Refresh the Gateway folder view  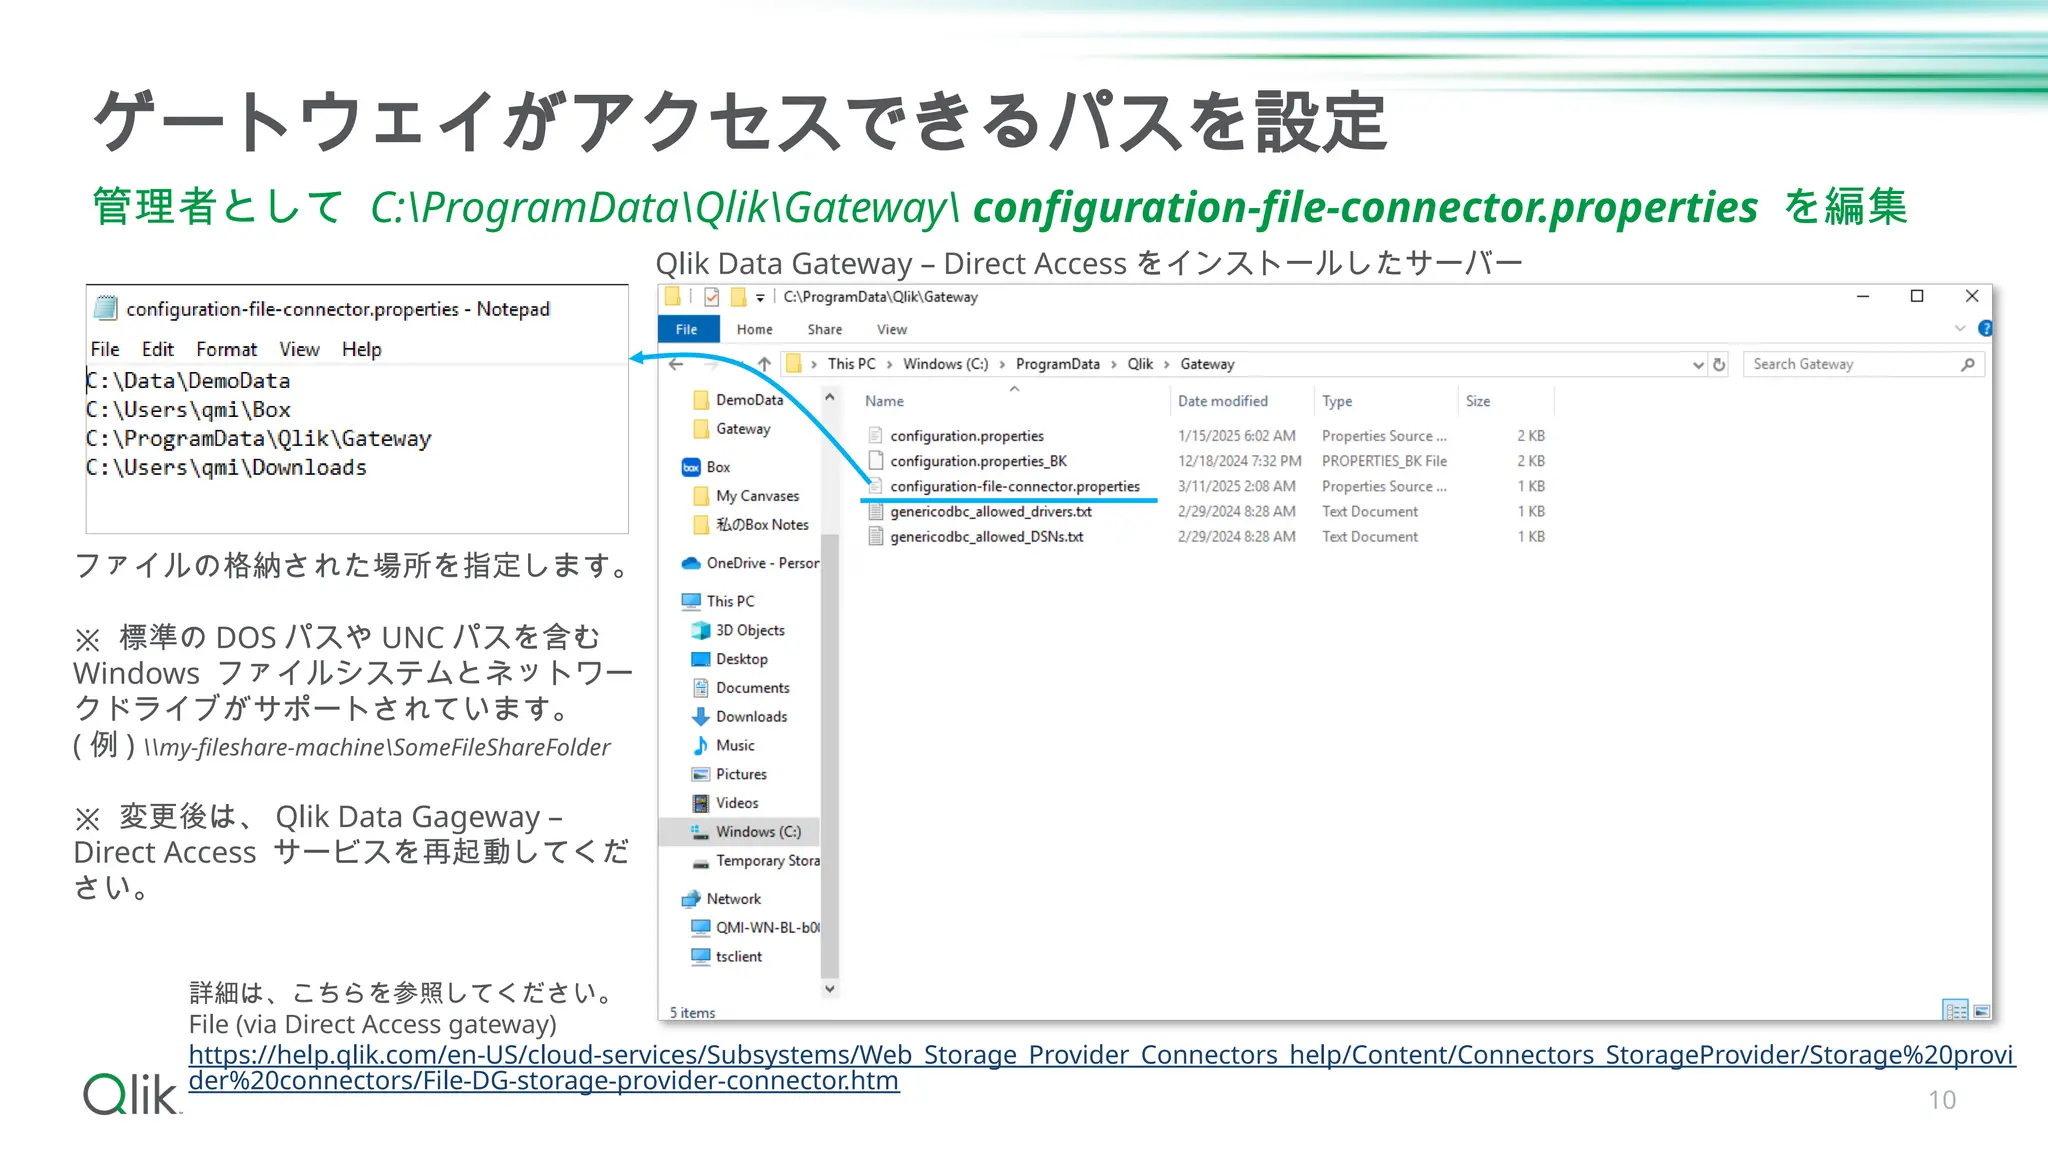tap(1719, 364)
